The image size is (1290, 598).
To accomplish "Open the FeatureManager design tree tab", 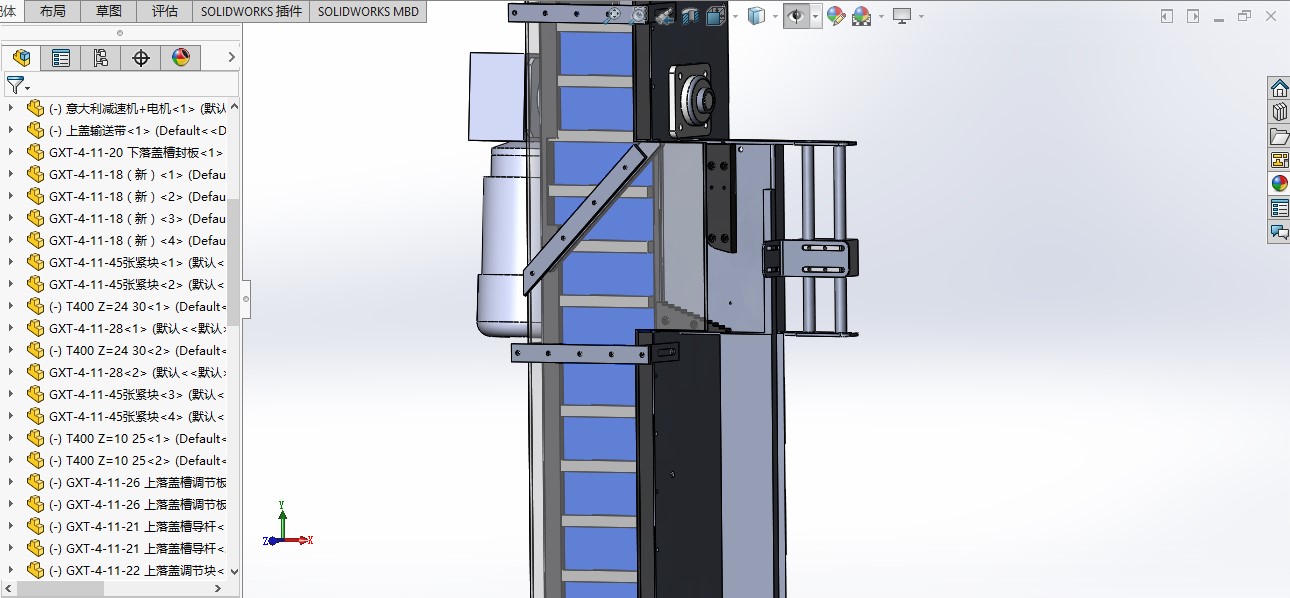I will click(21, 58).
